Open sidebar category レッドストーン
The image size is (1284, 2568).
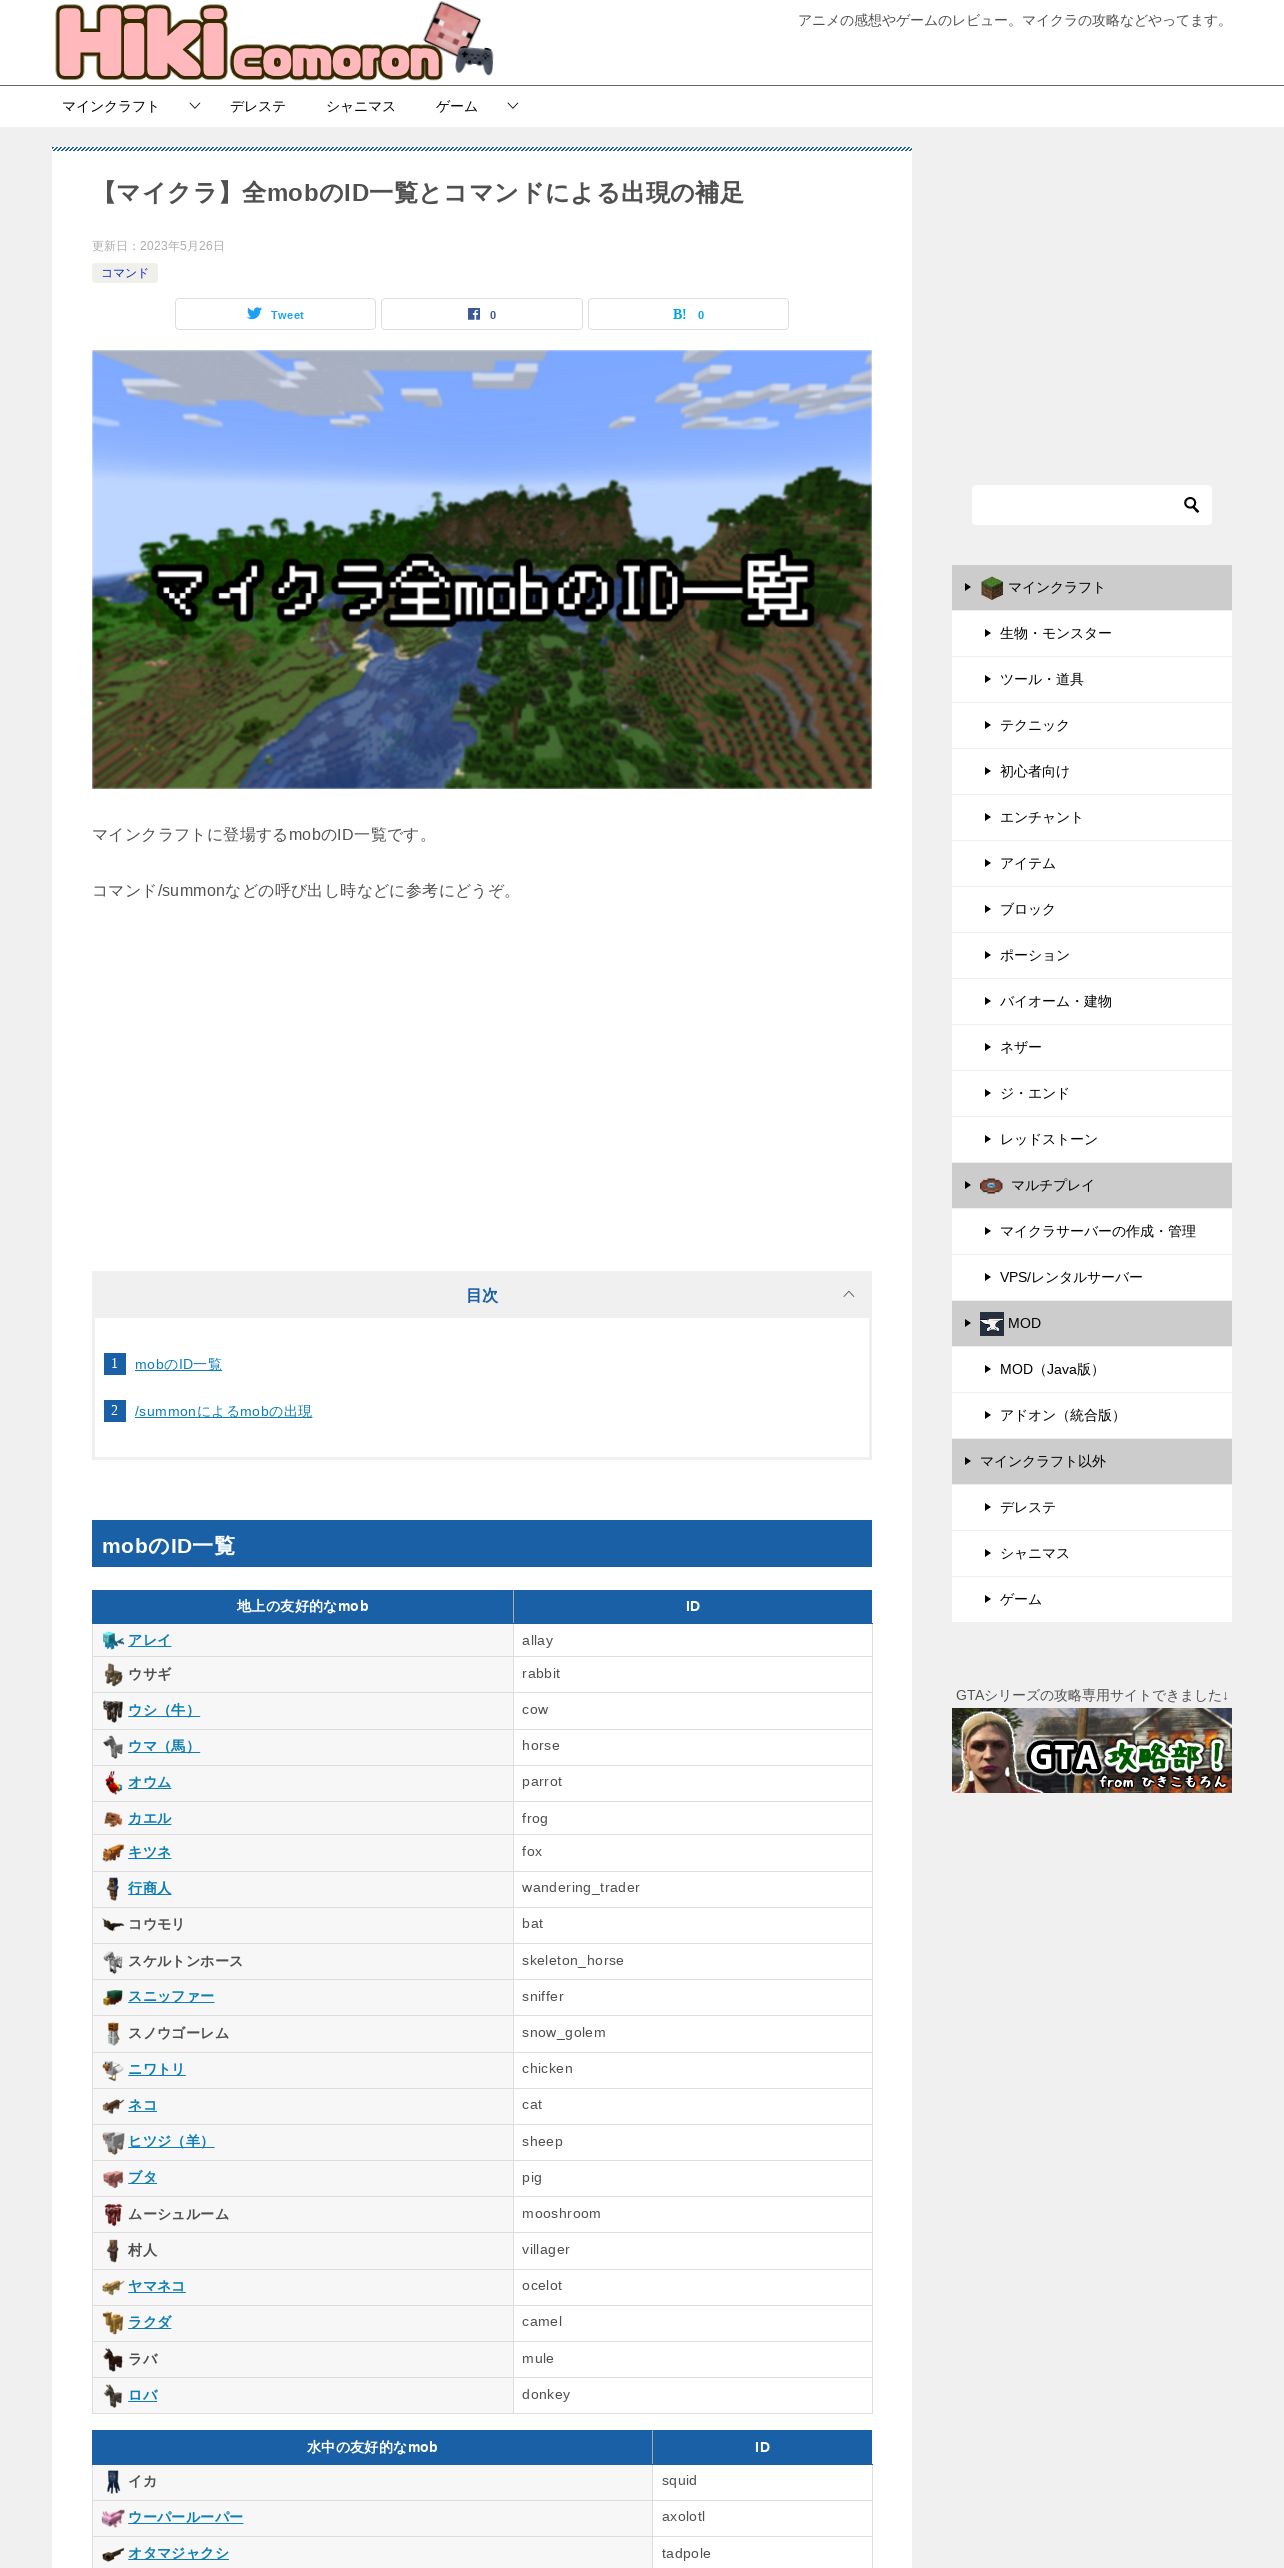(1092, 1140)
